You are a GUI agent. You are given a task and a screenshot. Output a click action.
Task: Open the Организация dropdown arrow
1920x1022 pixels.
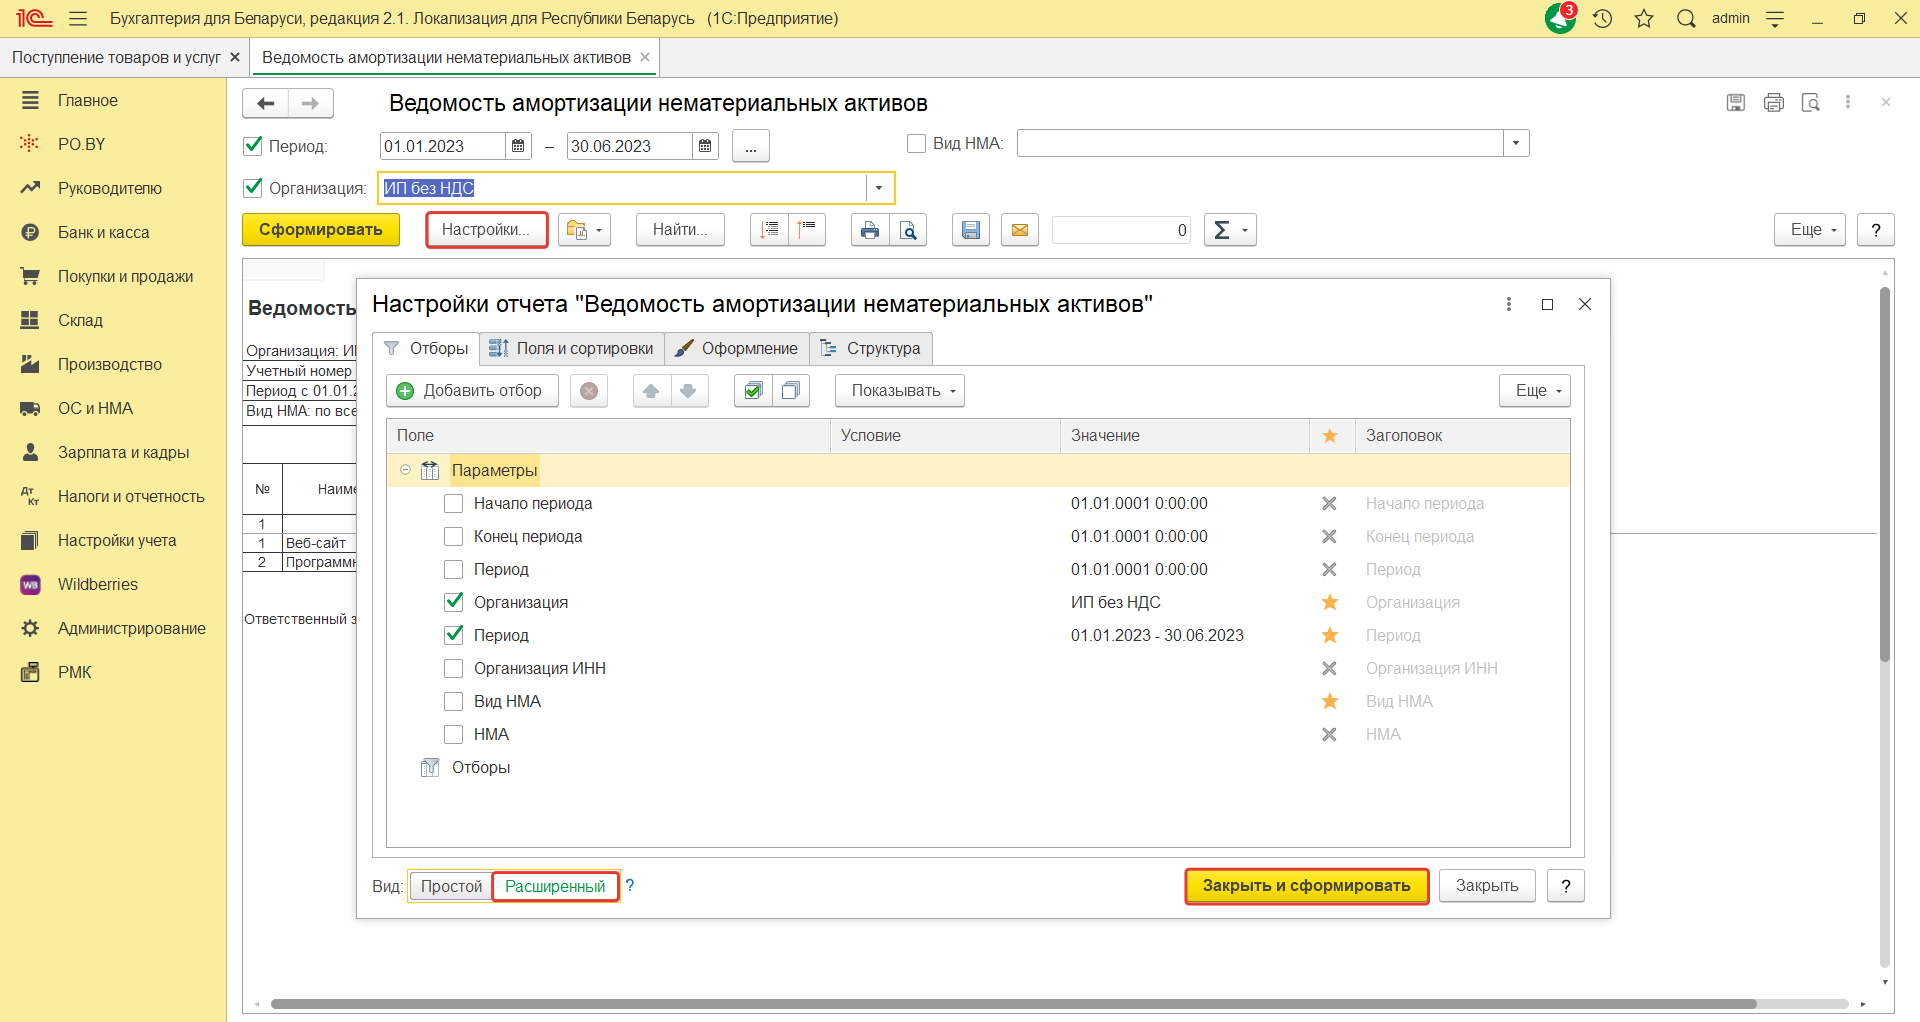(879, 188)
